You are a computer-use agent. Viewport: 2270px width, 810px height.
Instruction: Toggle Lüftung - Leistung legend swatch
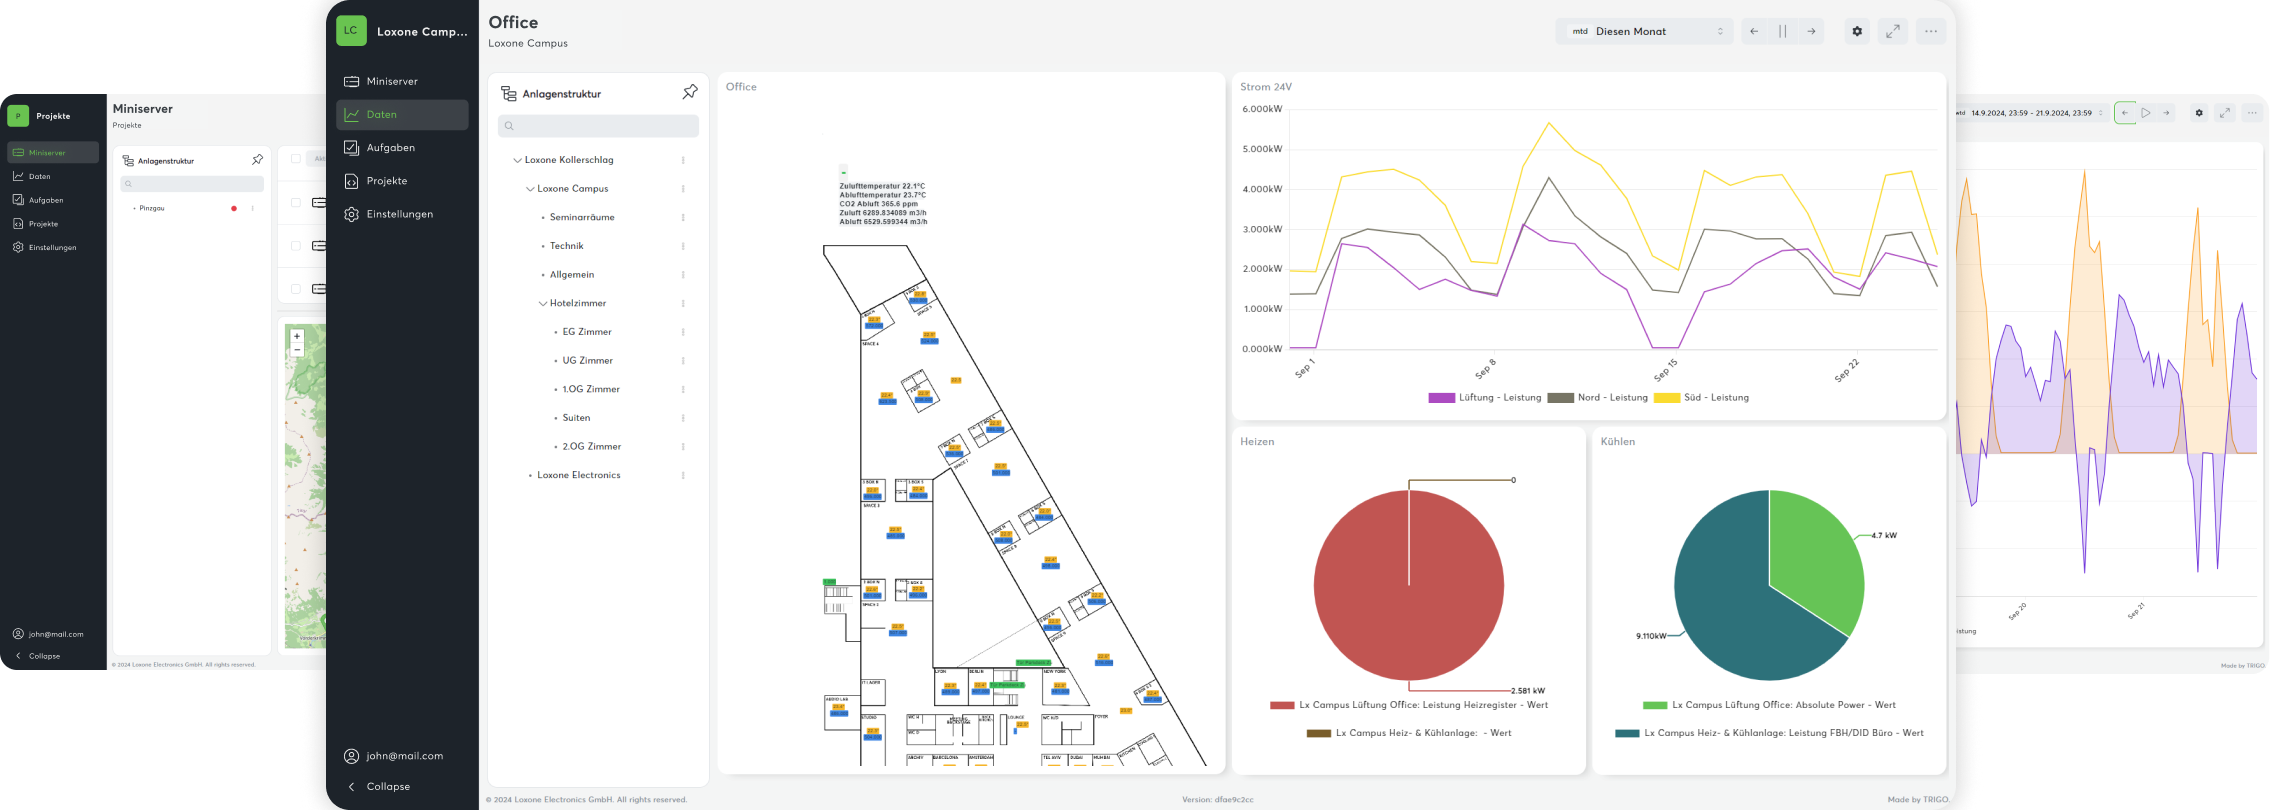(x=1442, y=398)
